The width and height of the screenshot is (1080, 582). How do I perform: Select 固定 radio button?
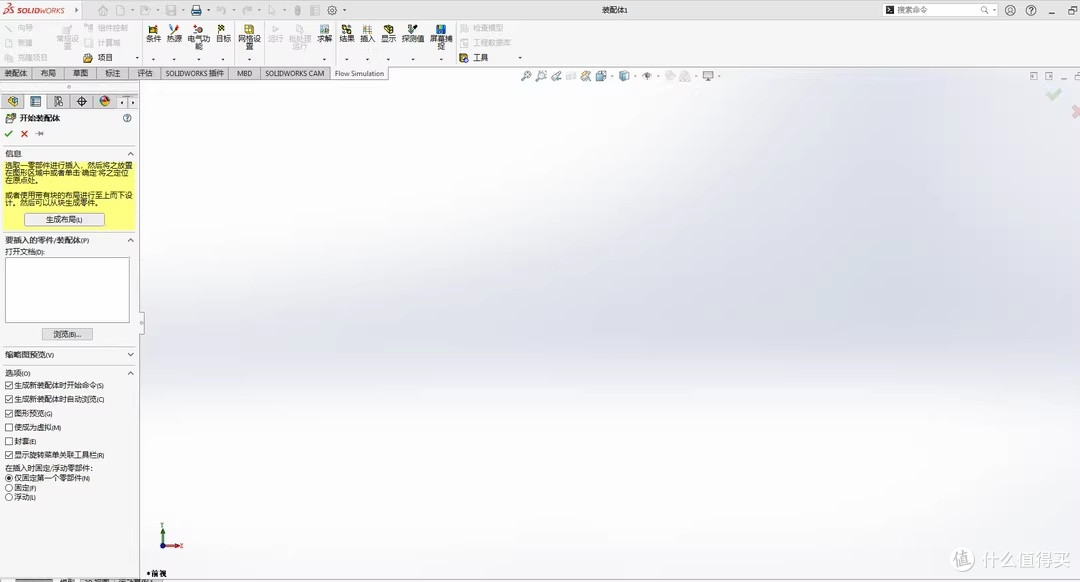(x=9, y=488)
